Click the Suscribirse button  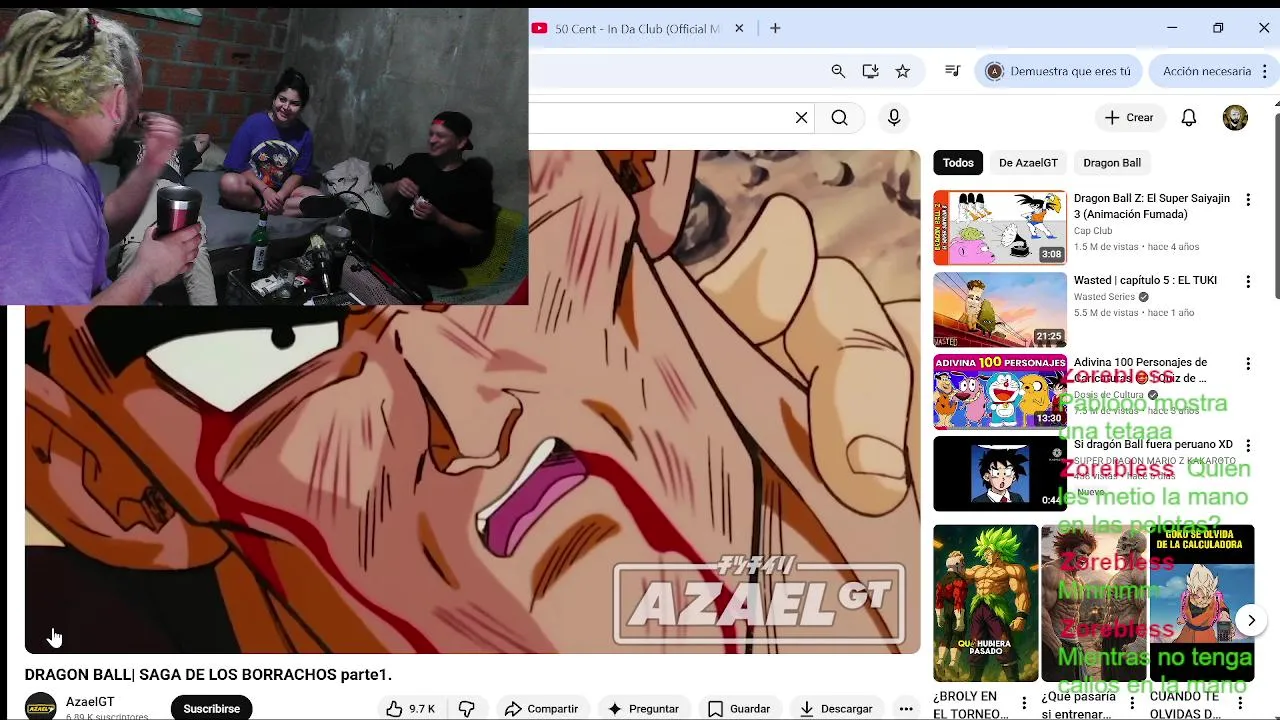[211, 708]
